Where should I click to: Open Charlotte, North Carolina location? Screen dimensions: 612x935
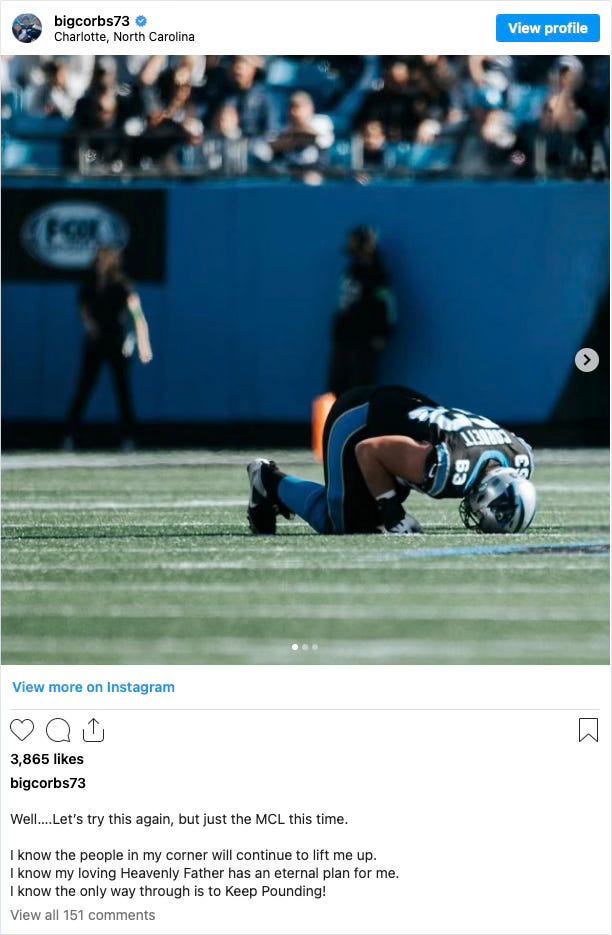click(x=124, y=36)
